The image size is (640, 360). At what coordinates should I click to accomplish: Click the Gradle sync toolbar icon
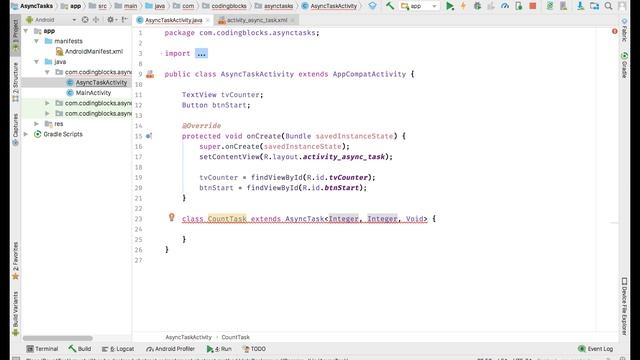coord(550,6)
